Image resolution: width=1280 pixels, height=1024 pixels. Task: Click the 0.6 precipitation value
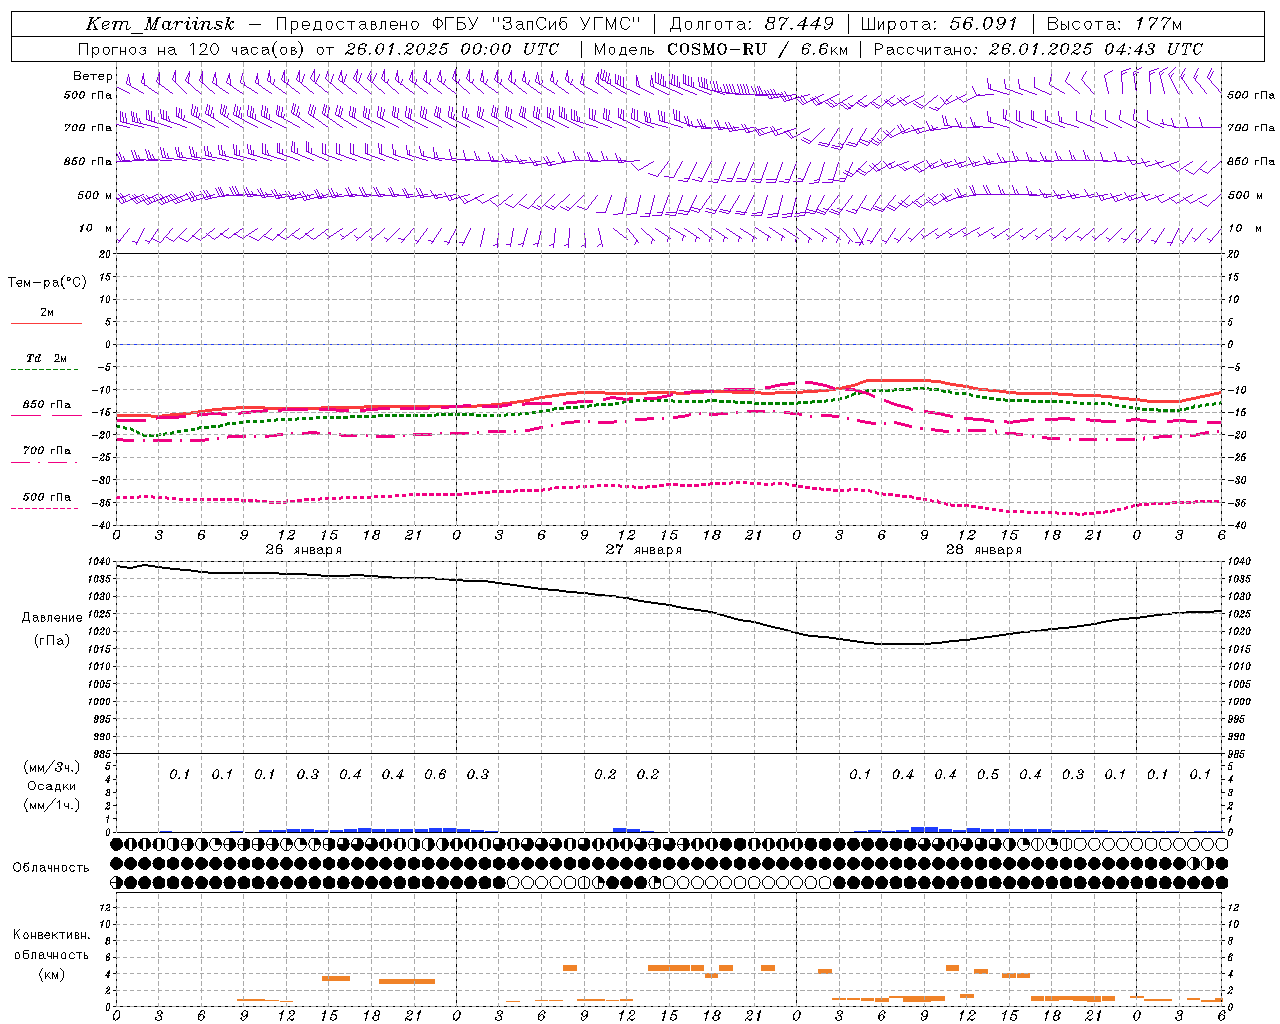point(435,775)
